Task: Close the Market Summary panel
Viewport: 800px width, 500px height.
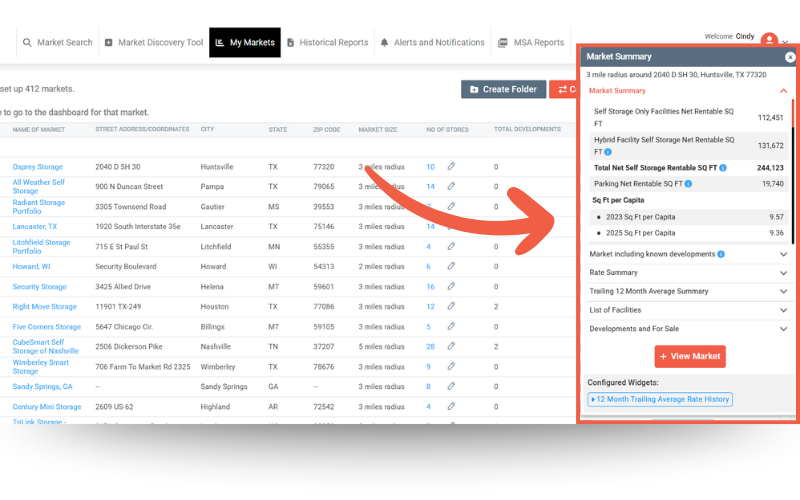Action: point(790,57)
